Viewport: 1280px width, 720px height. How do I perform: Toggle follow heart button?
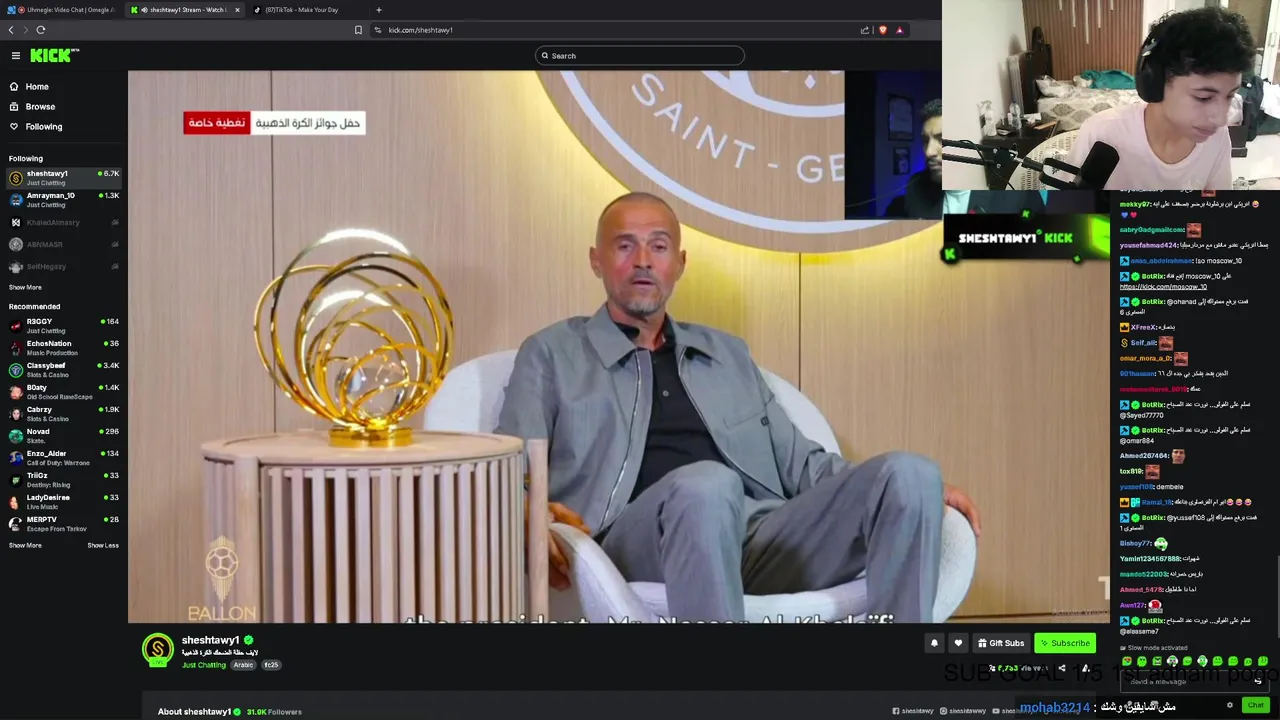coord(958,643)
